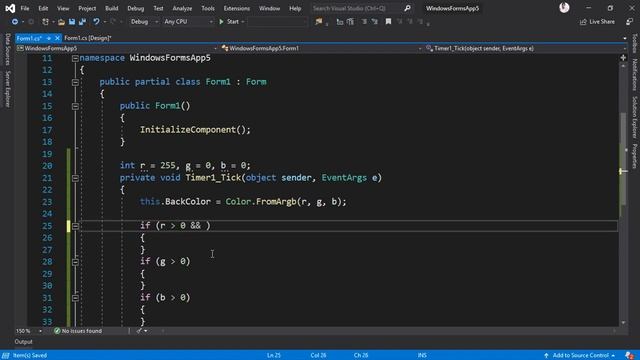Collapse the if (g > 0) block

(75, 262)
